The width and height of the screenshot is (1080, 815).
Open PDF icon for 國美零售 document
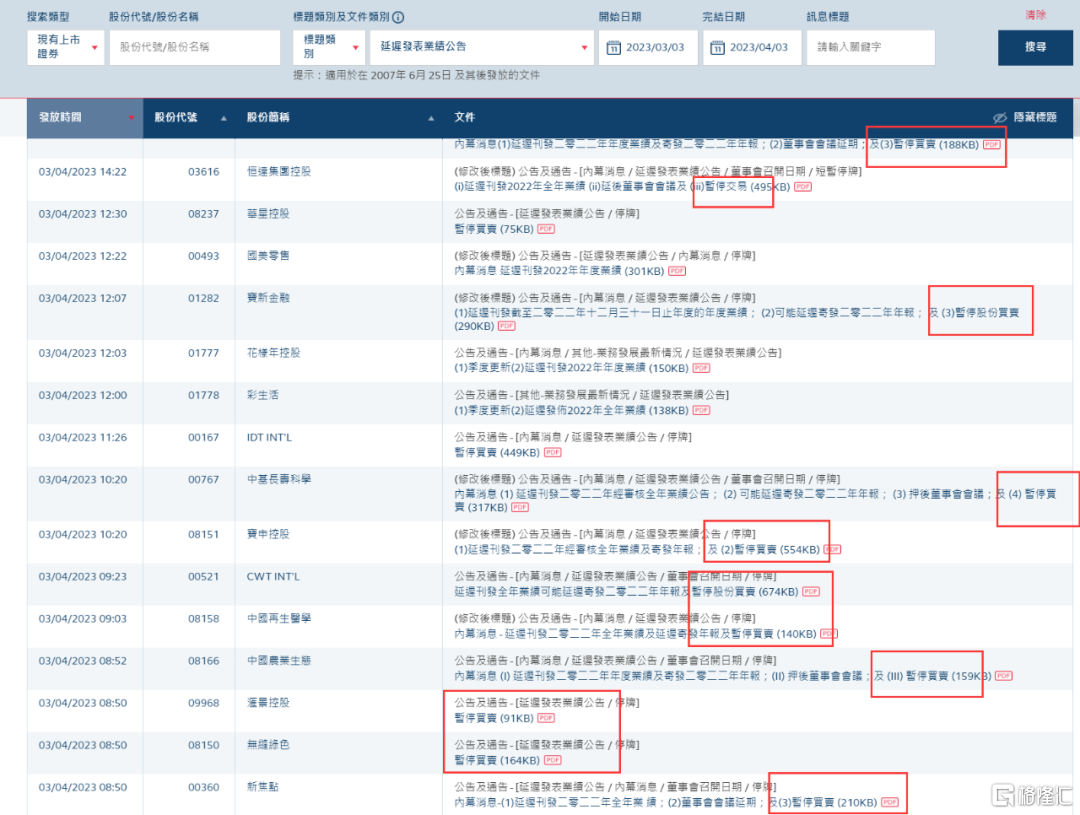[x=677, y=271]
